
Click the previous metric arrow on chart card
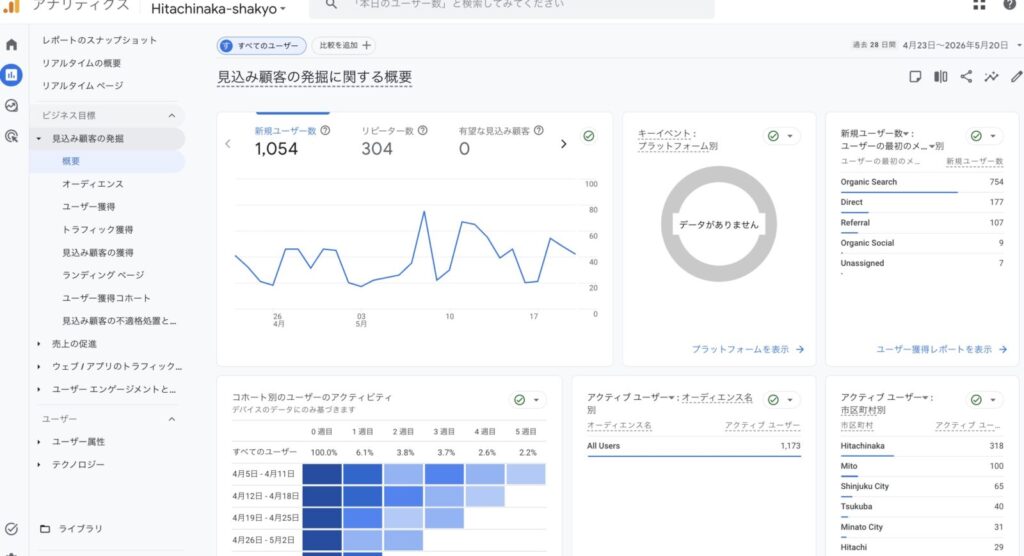coord(228,144)
